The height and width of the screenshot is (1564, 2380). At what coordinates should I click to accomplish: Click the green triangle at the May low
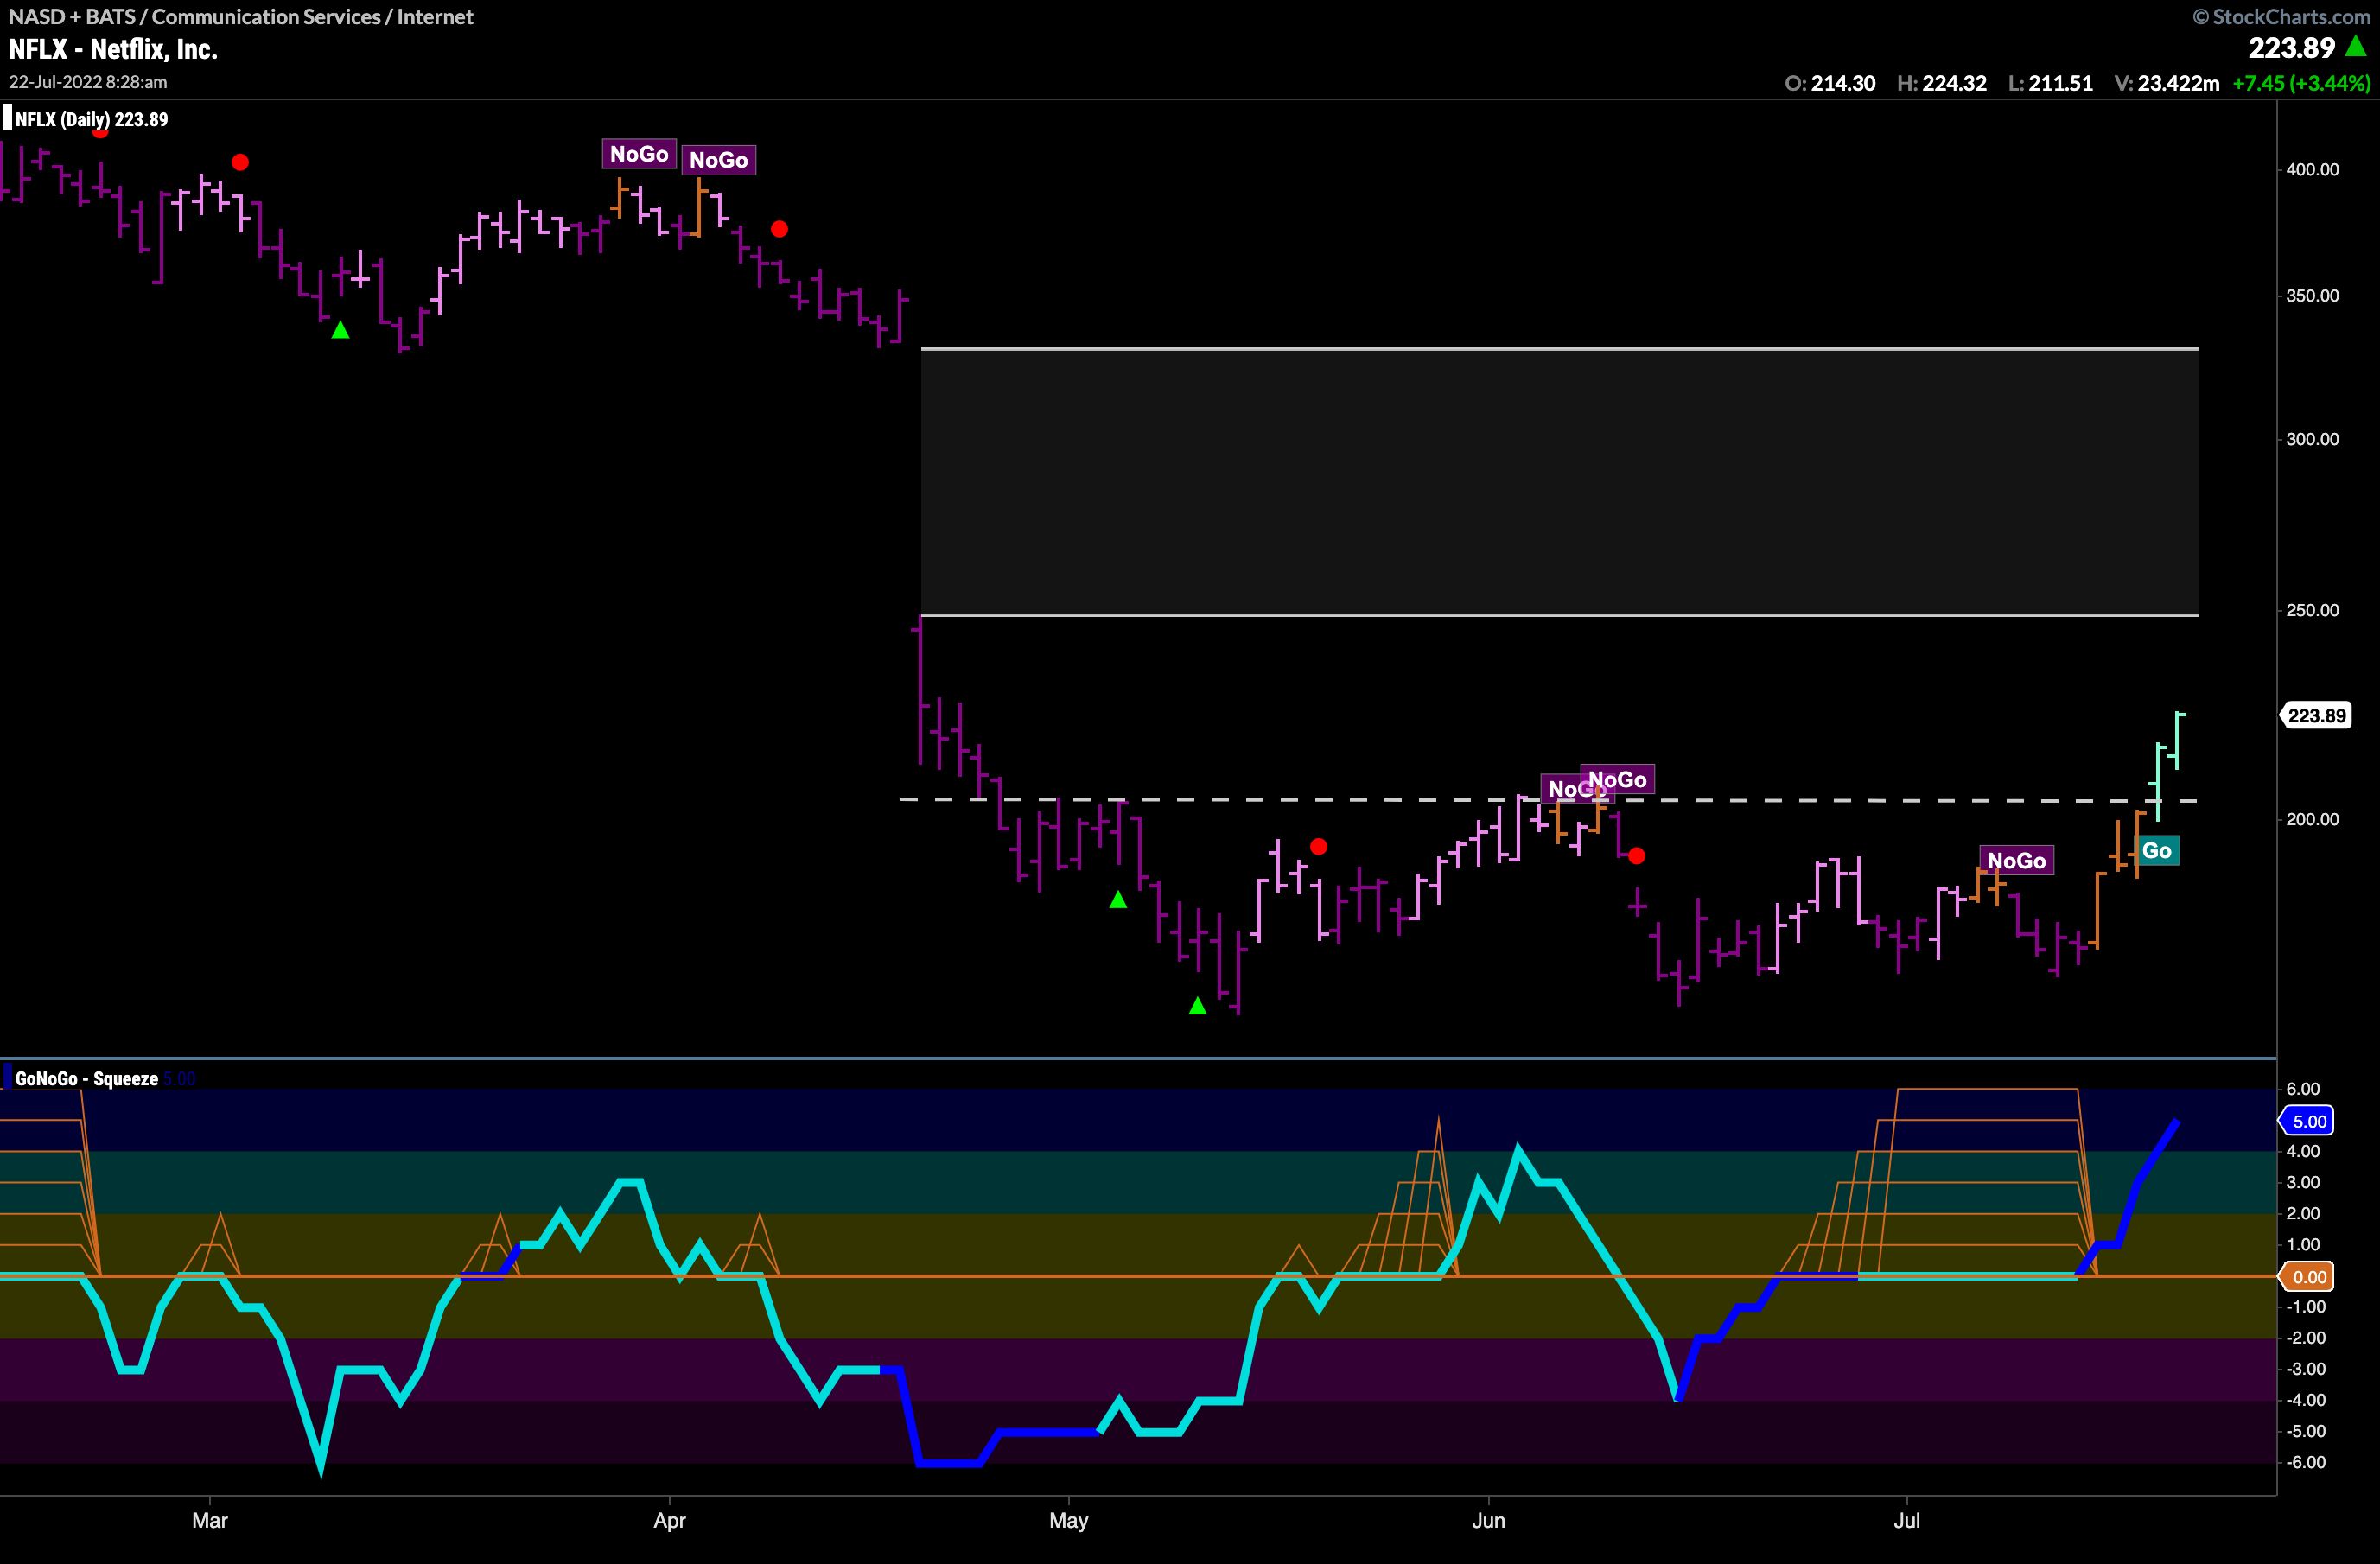click(1197, 1005)
